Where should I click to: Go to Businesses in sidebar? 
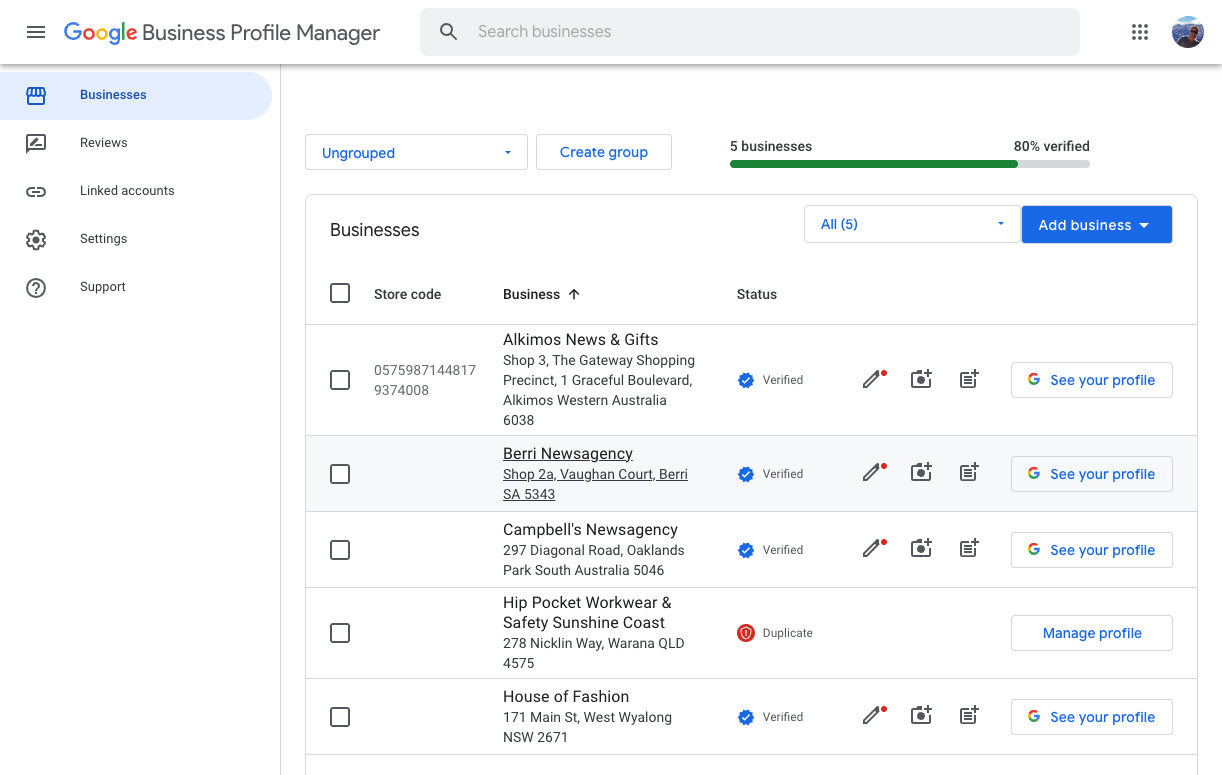click(x=136, y=95)
